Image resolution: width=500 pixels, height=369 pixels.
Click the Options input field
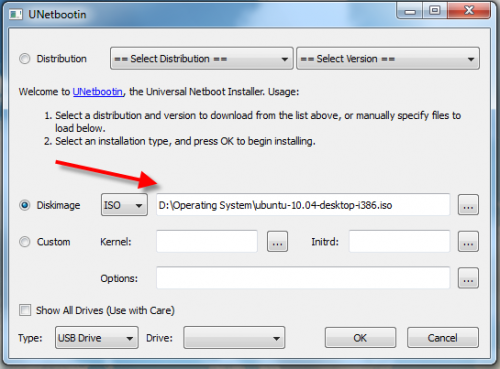point(303,278)
